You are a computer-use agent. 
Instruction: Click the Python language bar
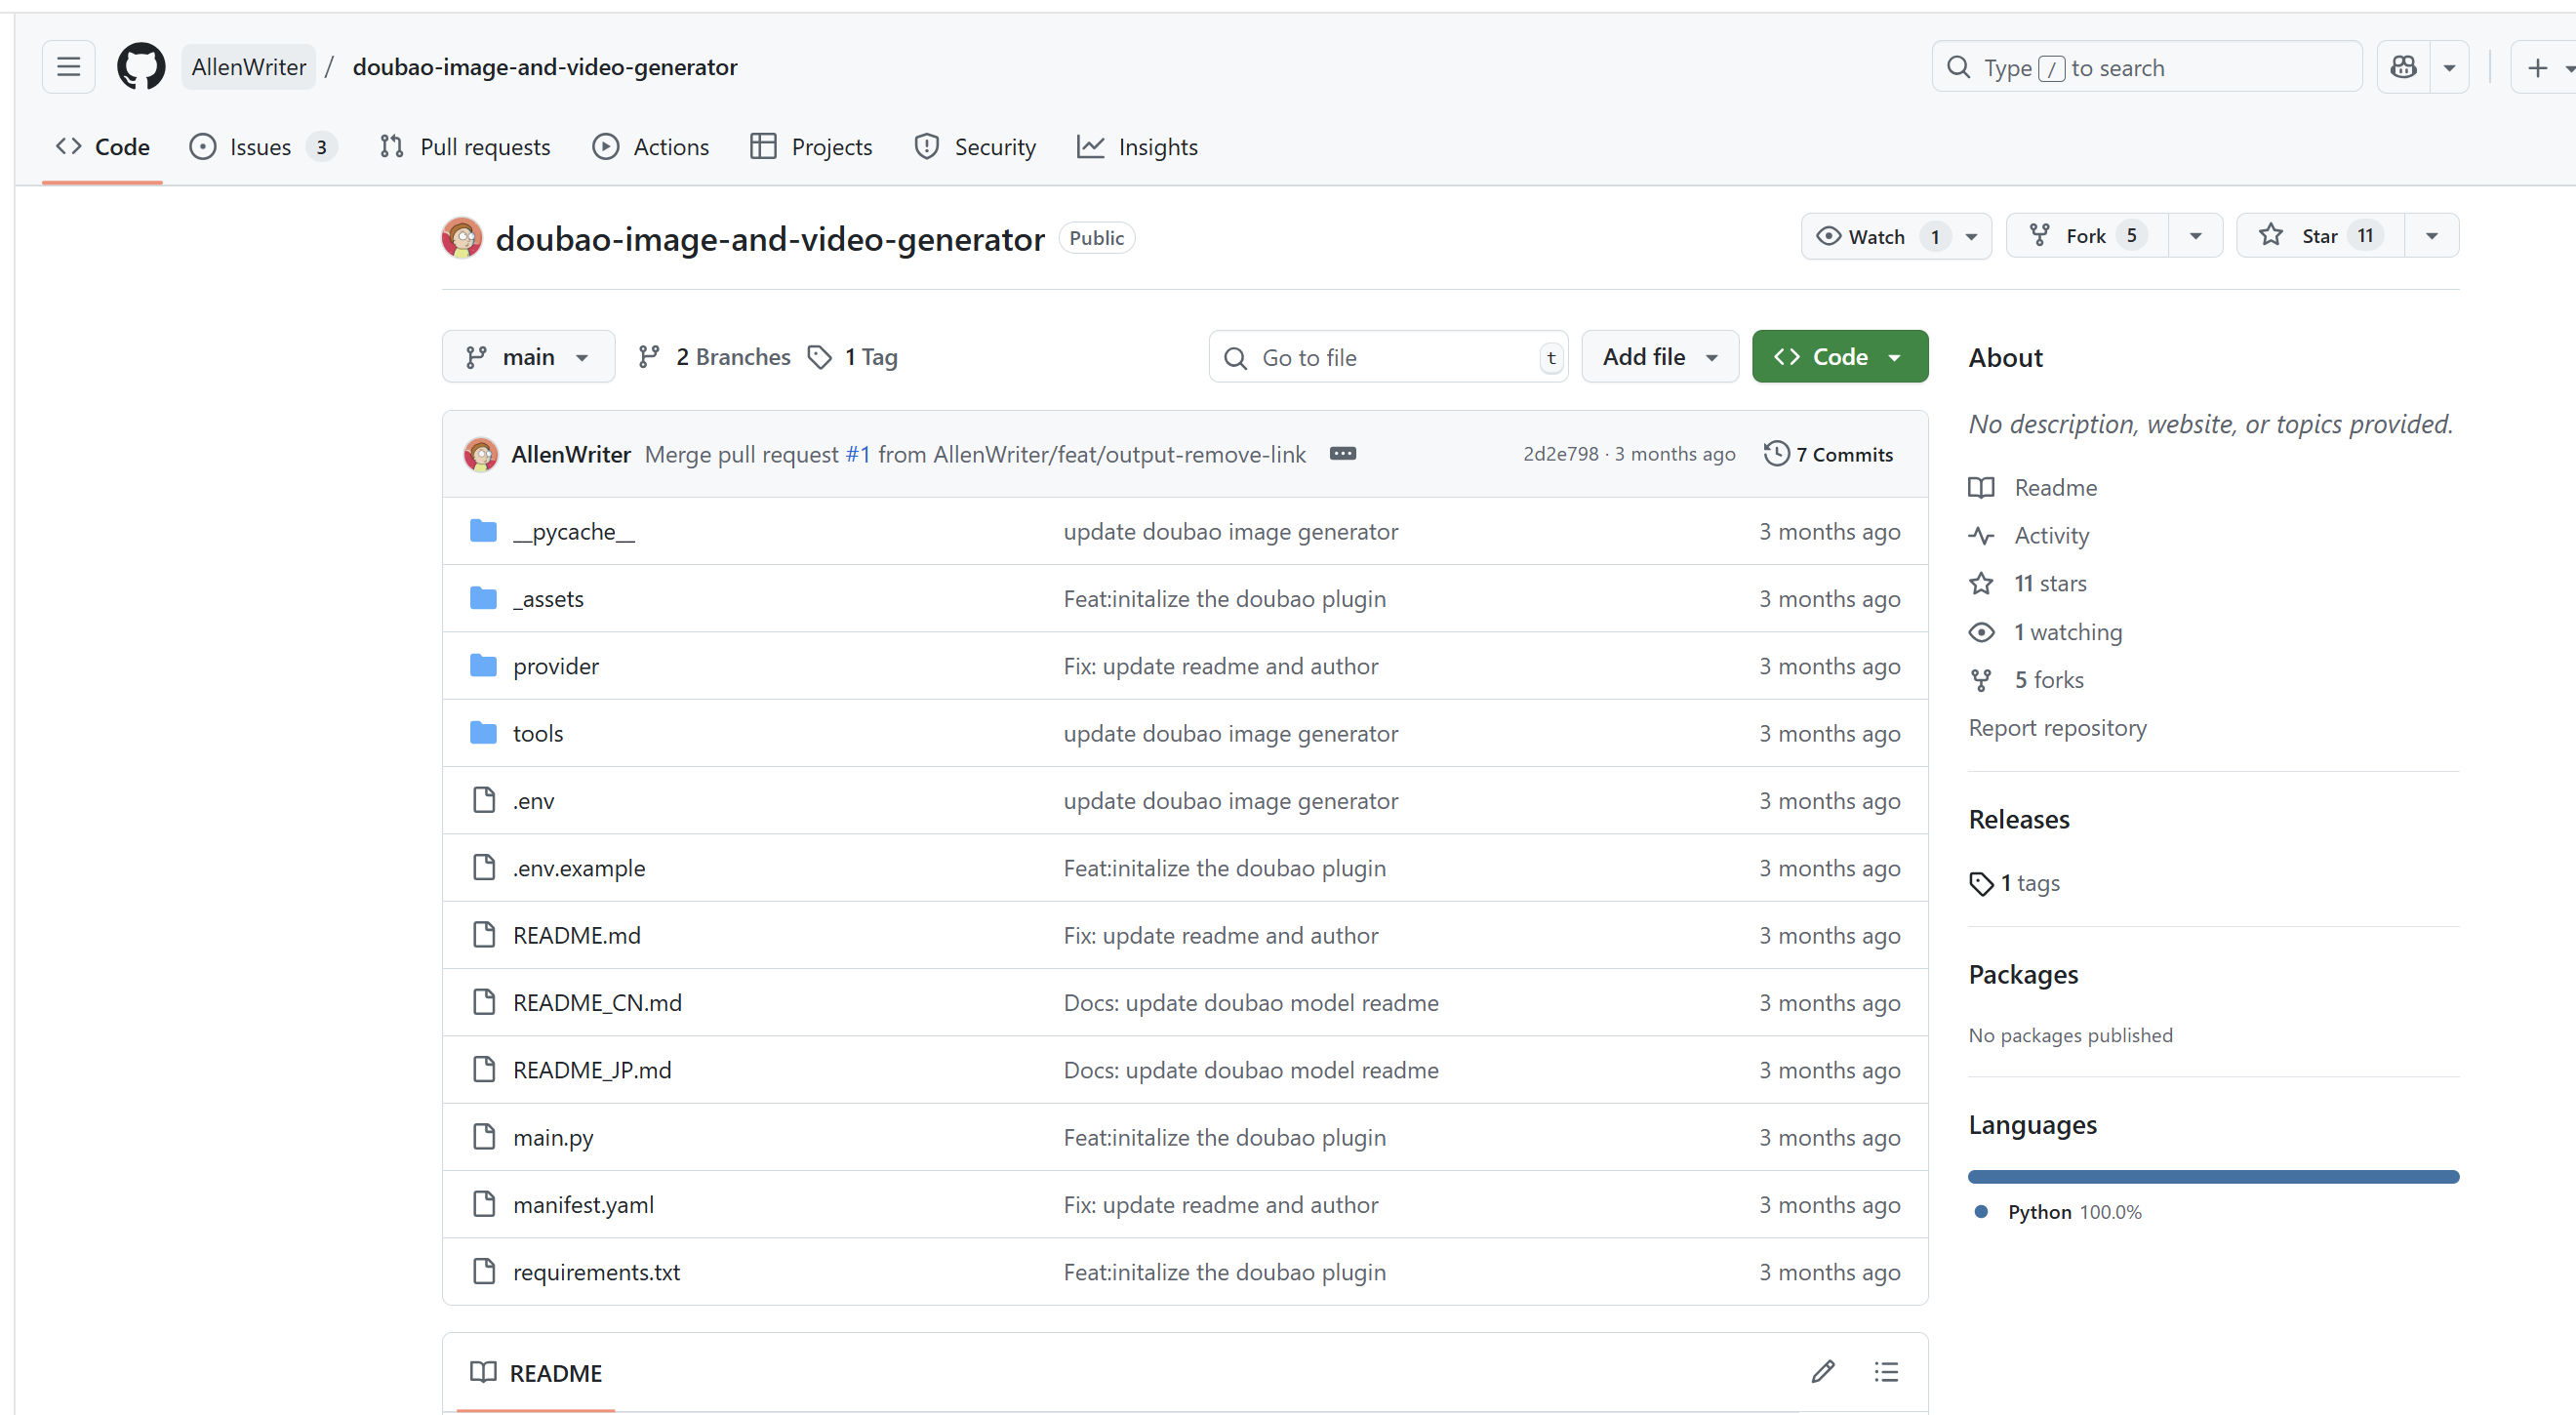pos(2212,1177)
